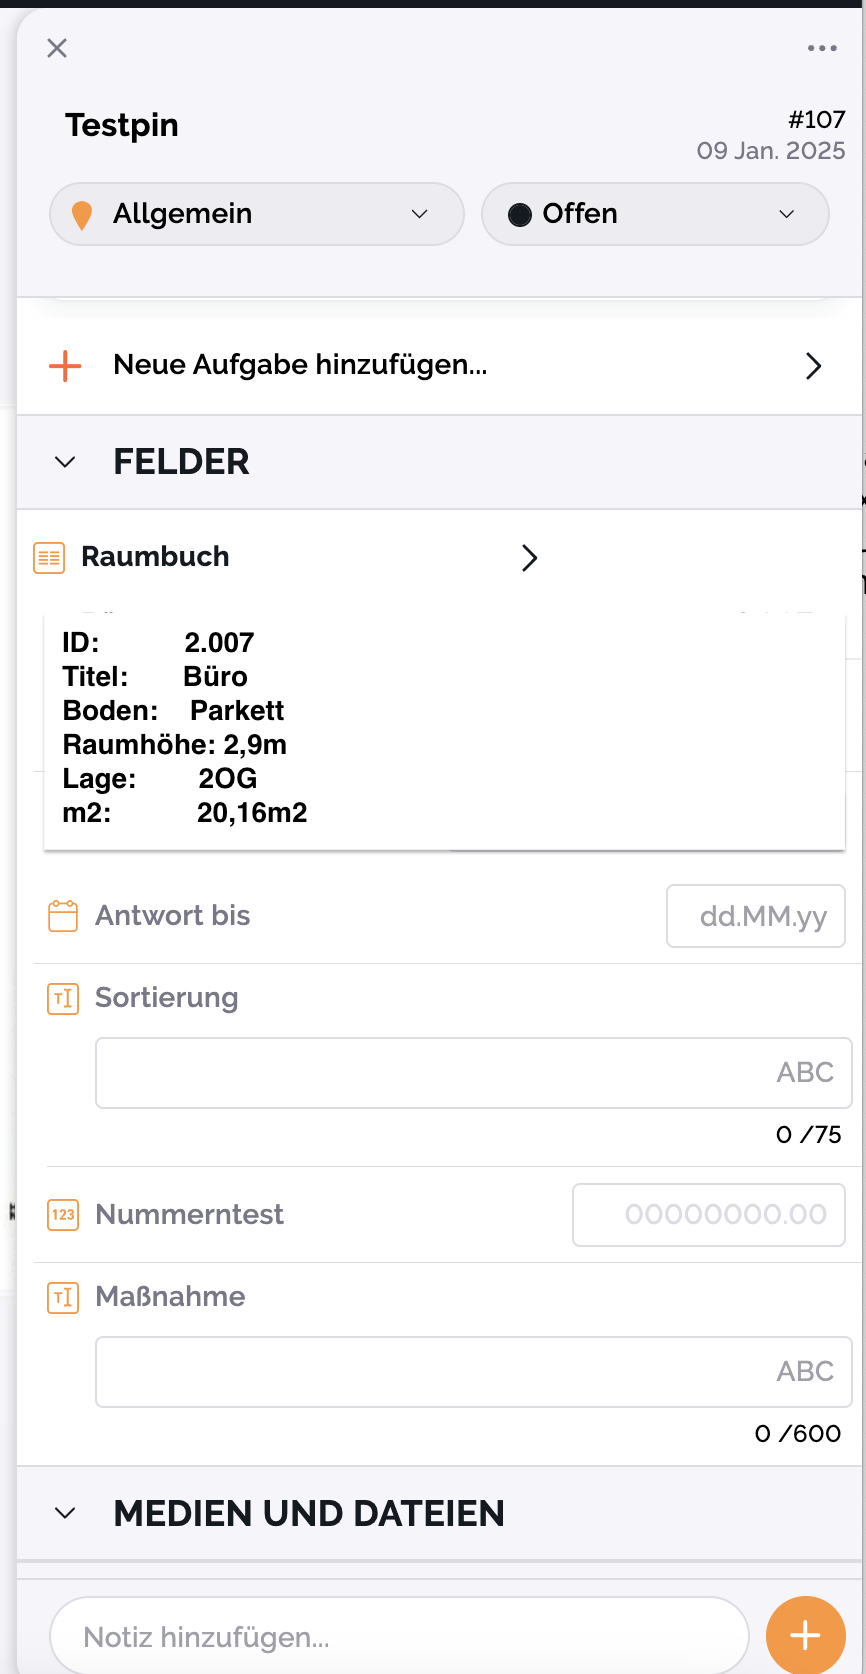Click the calendar icon beside Antwort bis
Image resolution: width=866 pixels, height=1674 pixels.
point(63,916)
